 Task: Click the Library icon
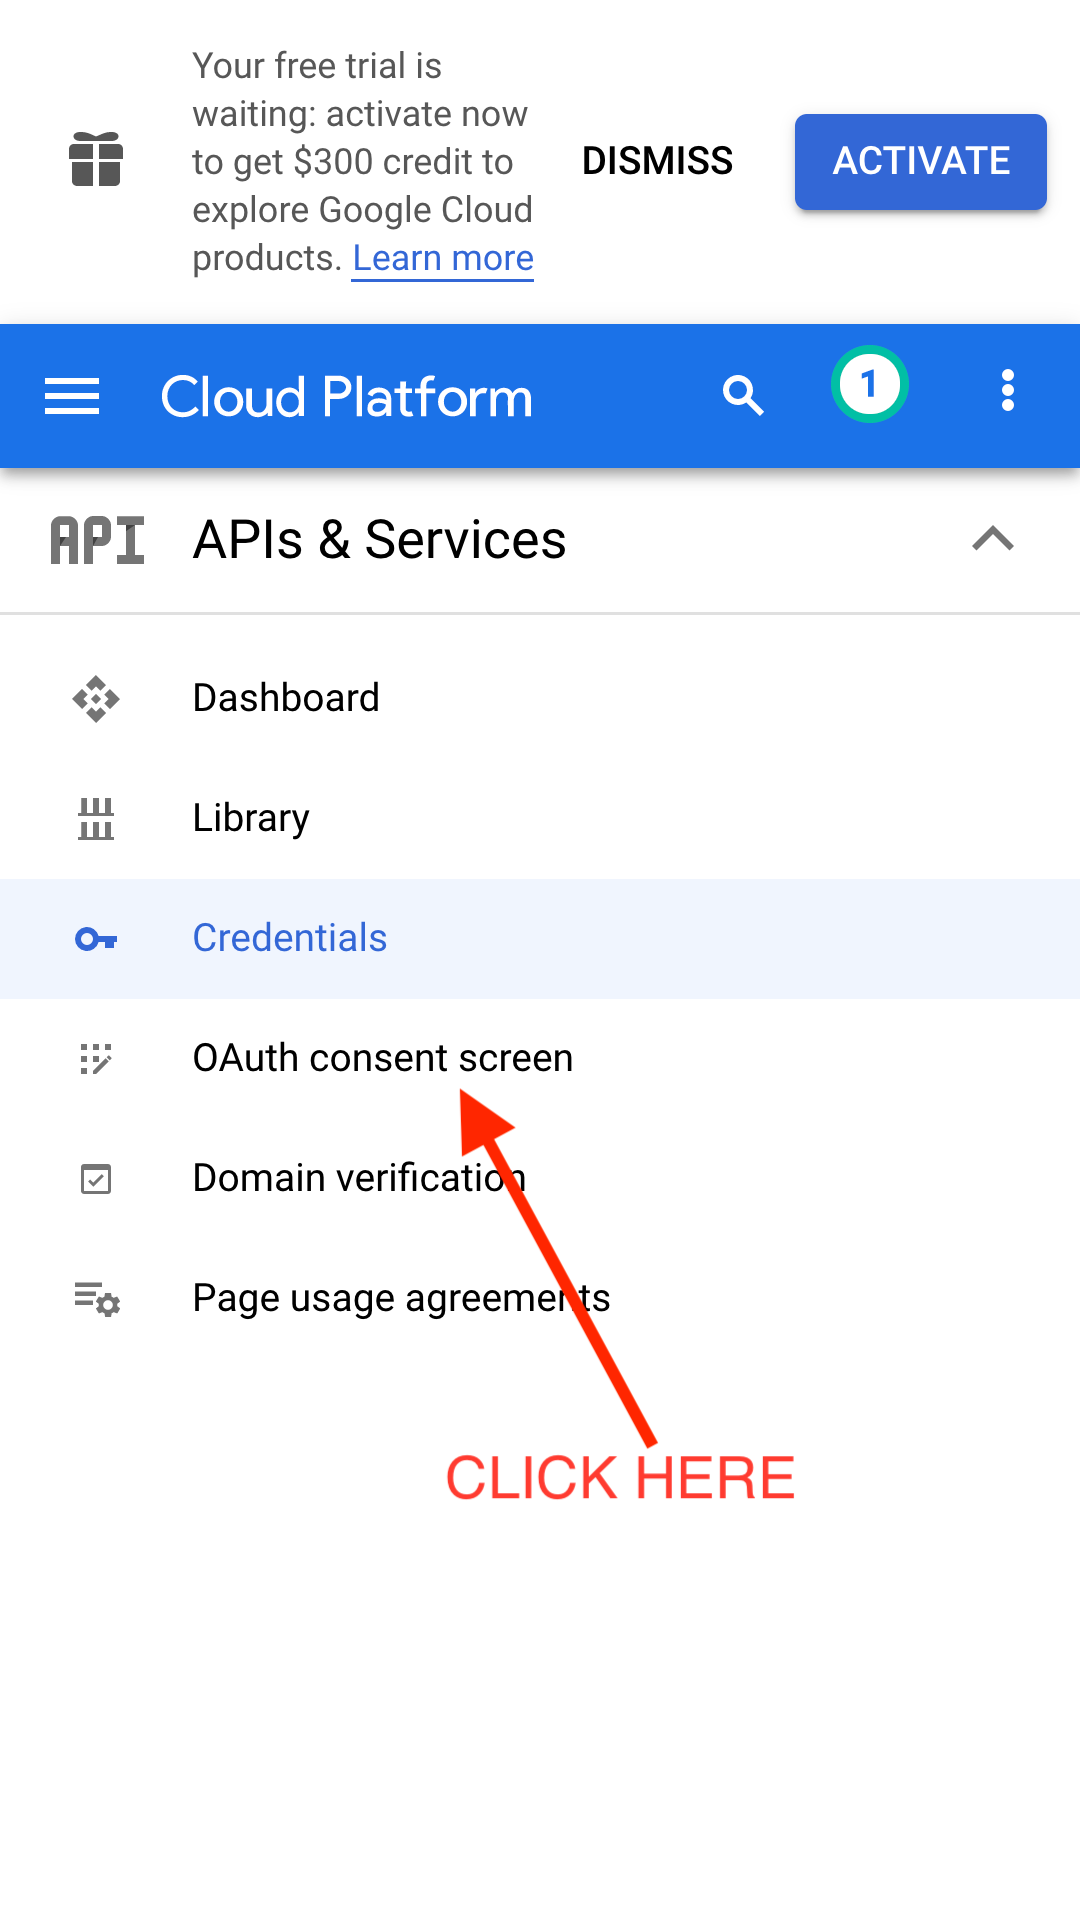point(96,818)
